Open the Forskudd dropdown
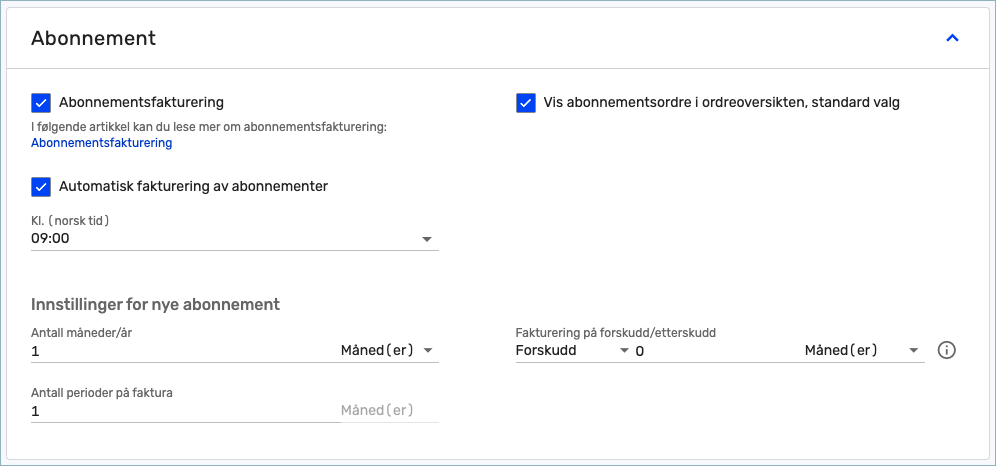The height and width of the screenshot is (466, 996). point(572,350)
